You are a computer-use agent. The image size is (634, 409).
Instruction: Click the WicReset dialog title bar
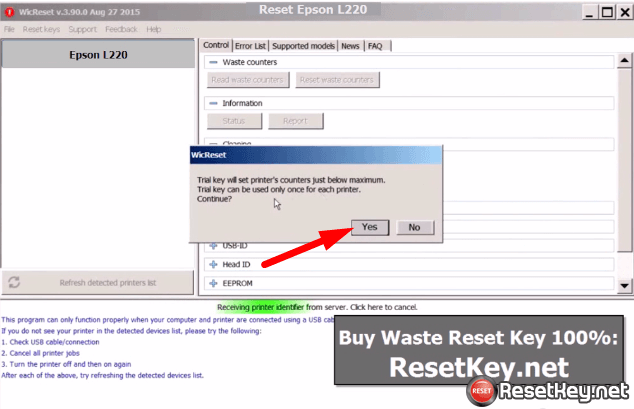pos(316,155)
